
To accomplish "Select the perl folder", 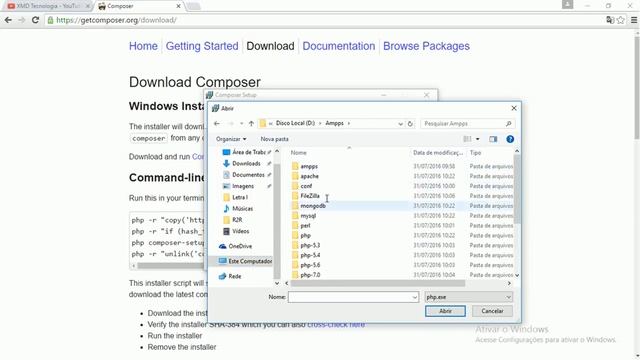I will click(305, 225).
